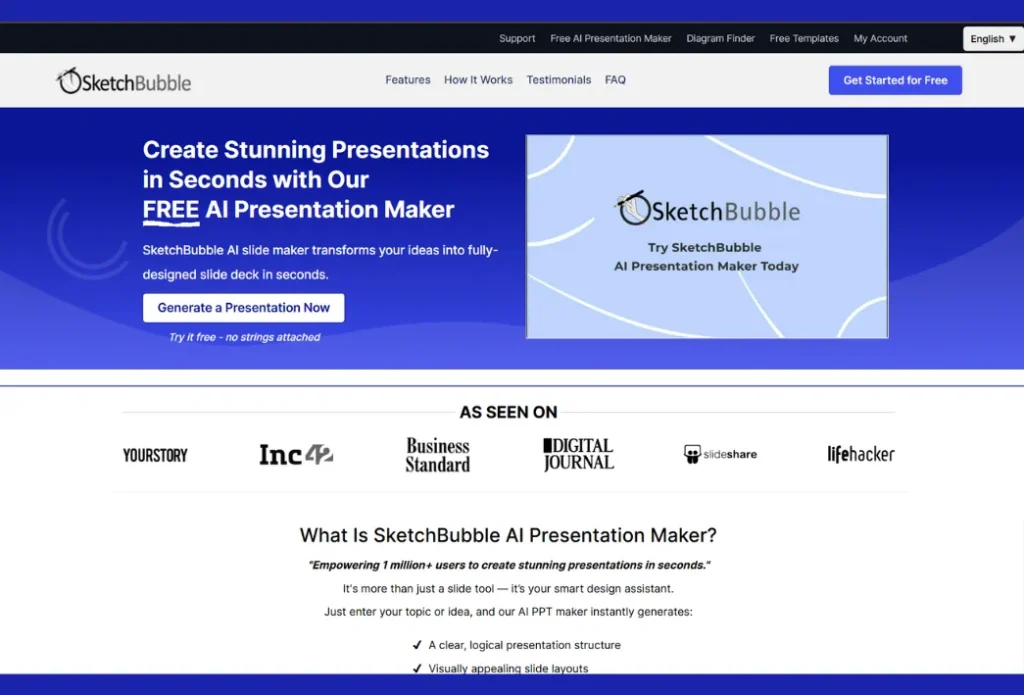Click the Business Standard logo
Image resolution: width=1024 pixels, height=695 pixels.
(x=437, y=455)
